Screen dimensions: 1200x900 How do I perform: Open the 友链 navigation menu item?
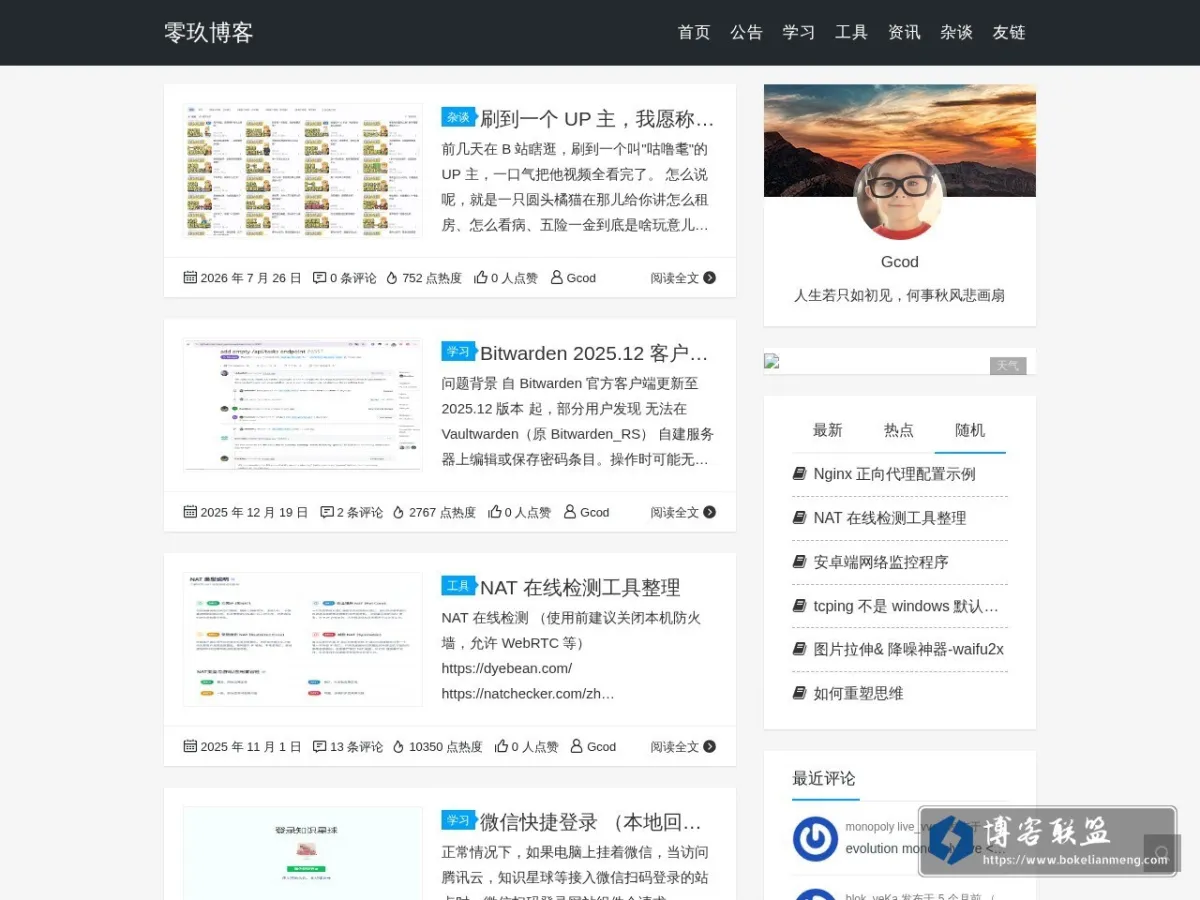[1009, 32]
